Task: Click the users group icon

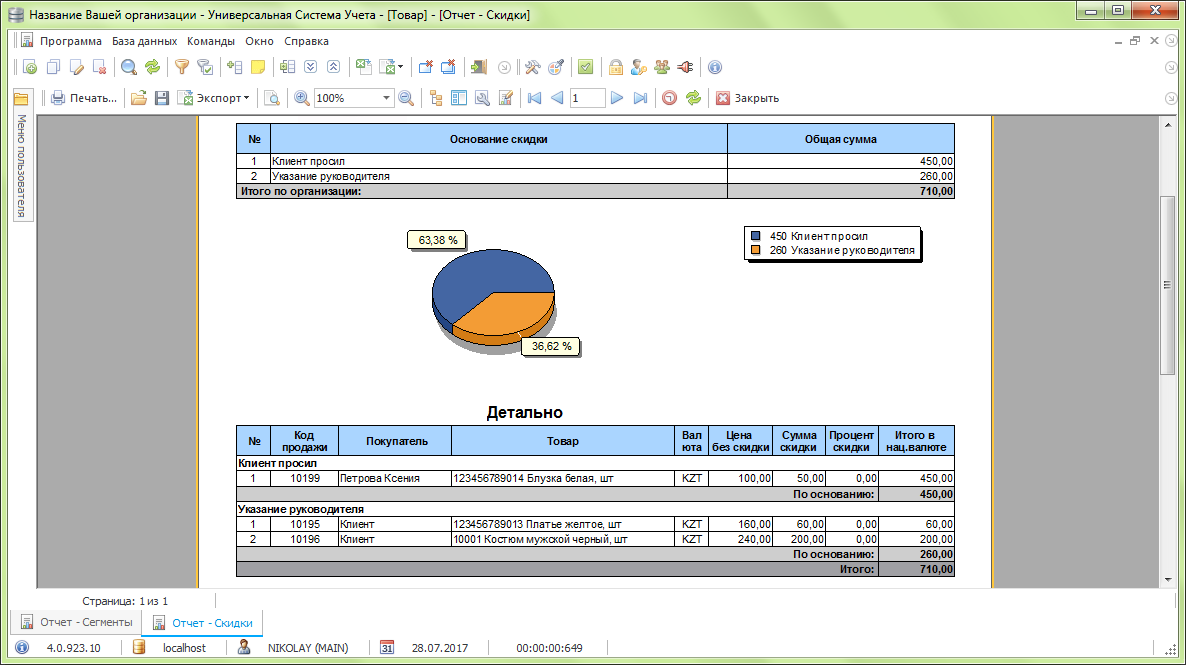Action: pos(662,67)
